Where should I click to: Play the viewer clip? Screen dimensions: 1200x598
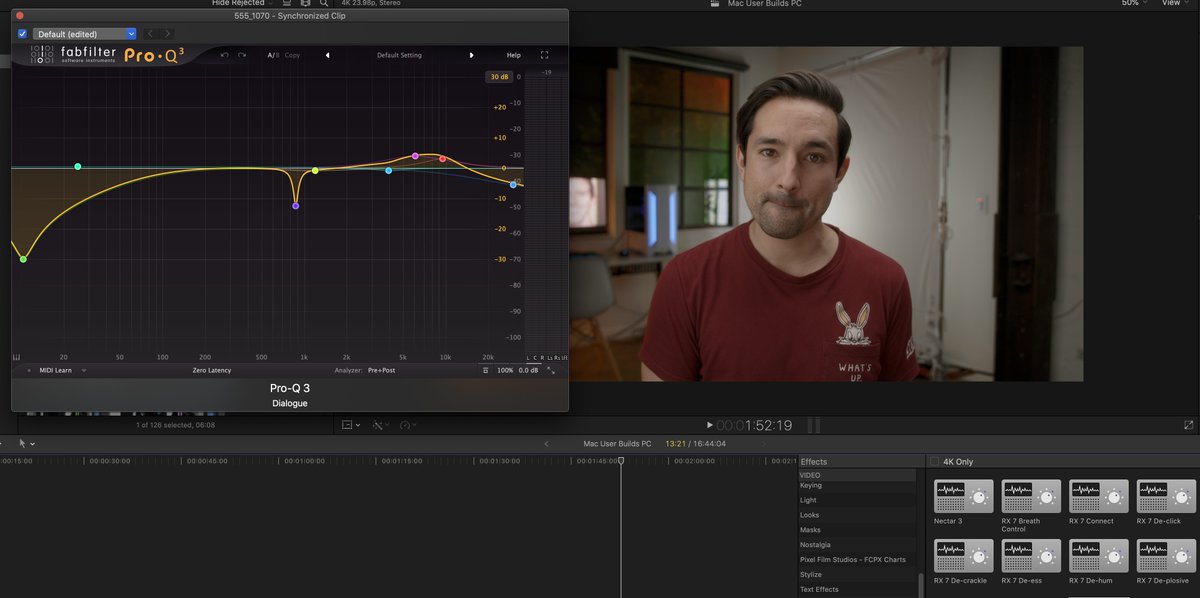(710, 425)
